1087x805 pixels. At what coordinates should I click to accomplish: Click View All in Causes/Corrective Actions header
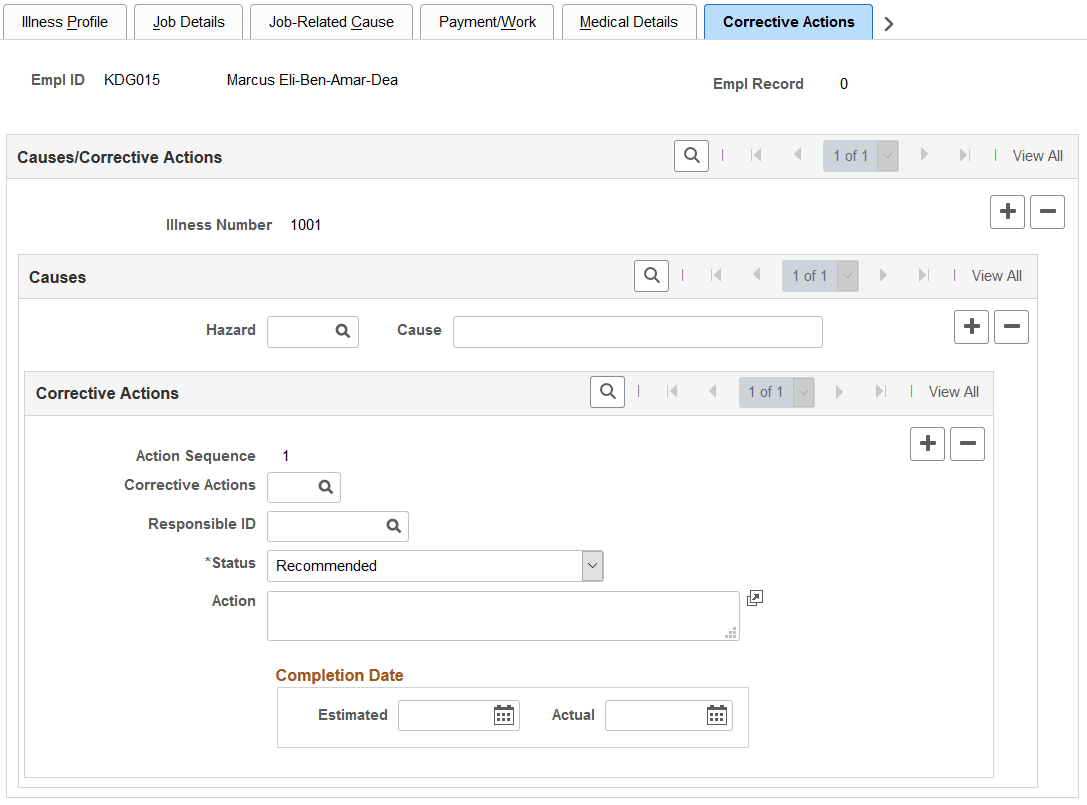click(x=1037, y=155)
